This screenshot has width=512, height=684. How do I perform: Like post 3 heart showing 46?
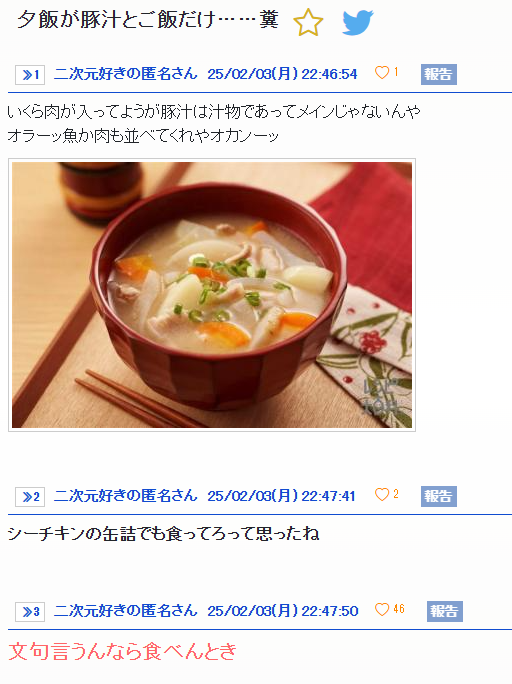pos(382,609)
